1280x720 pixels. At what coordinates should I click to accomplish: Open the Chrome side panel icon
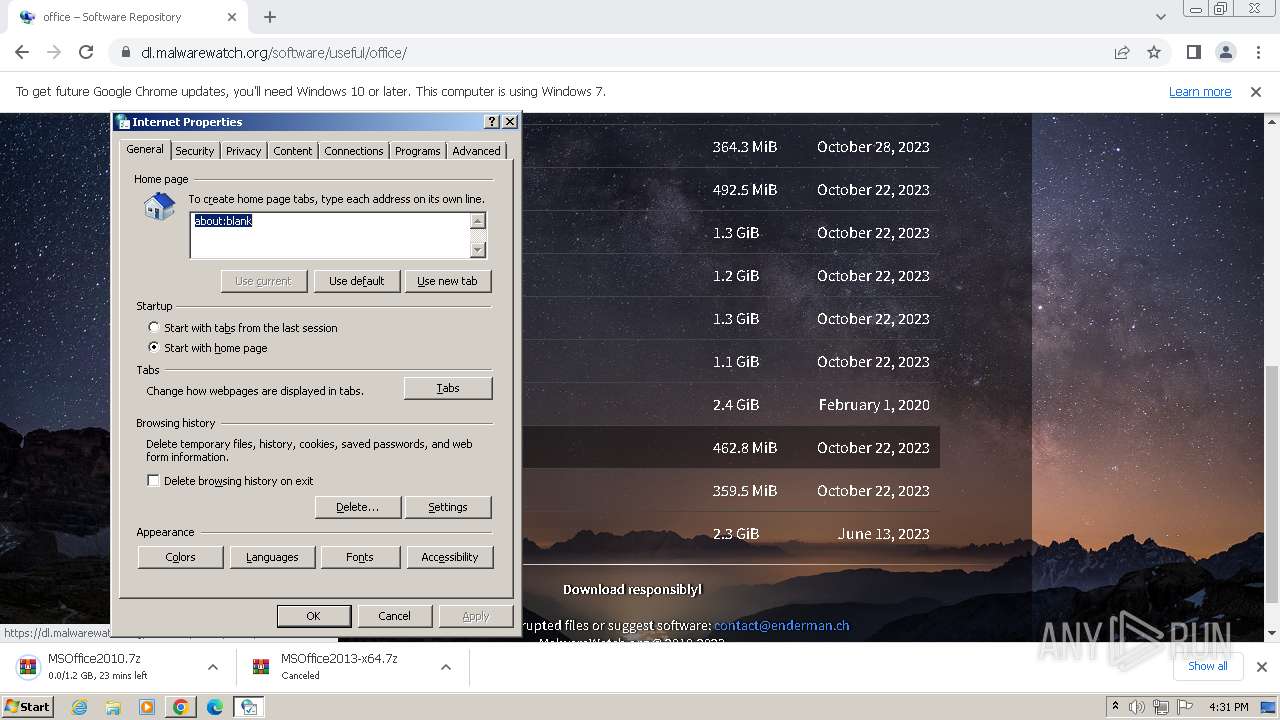(1193, 52)
